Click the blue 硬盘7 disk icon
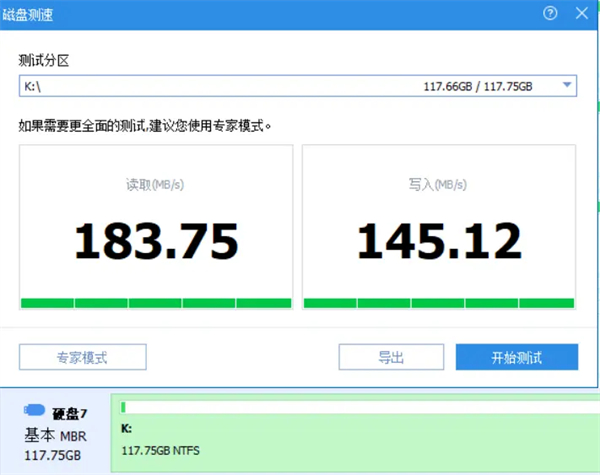The image size is (600, 475). [34, 410]
